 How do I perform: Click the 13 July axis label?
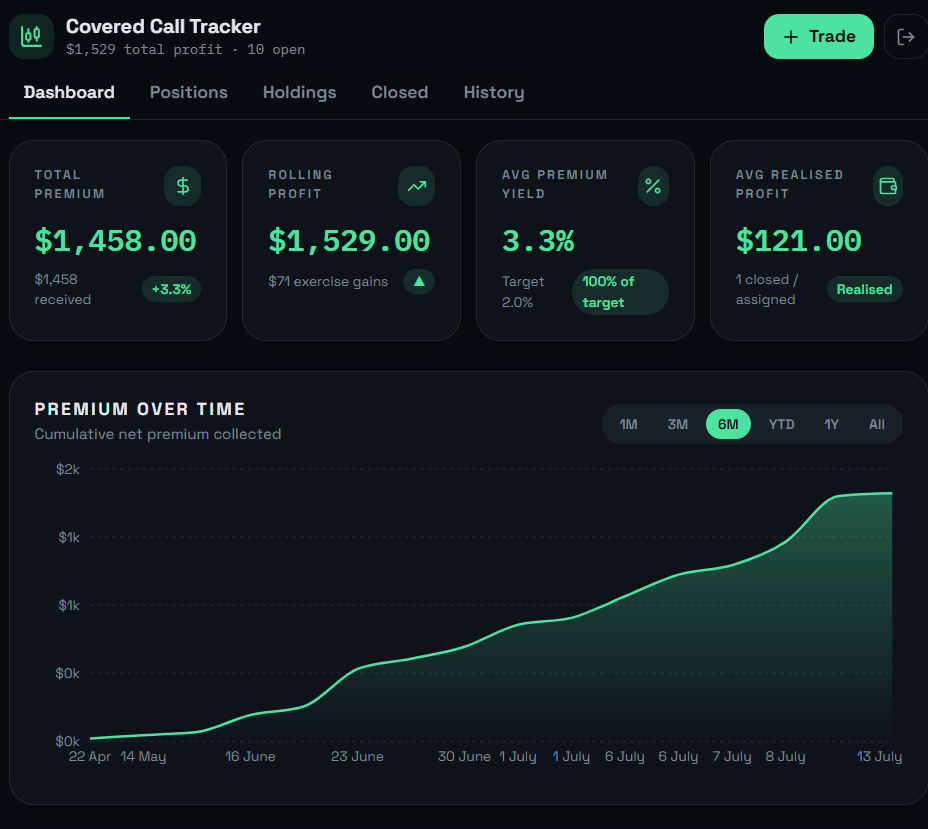tap(879, 756)
